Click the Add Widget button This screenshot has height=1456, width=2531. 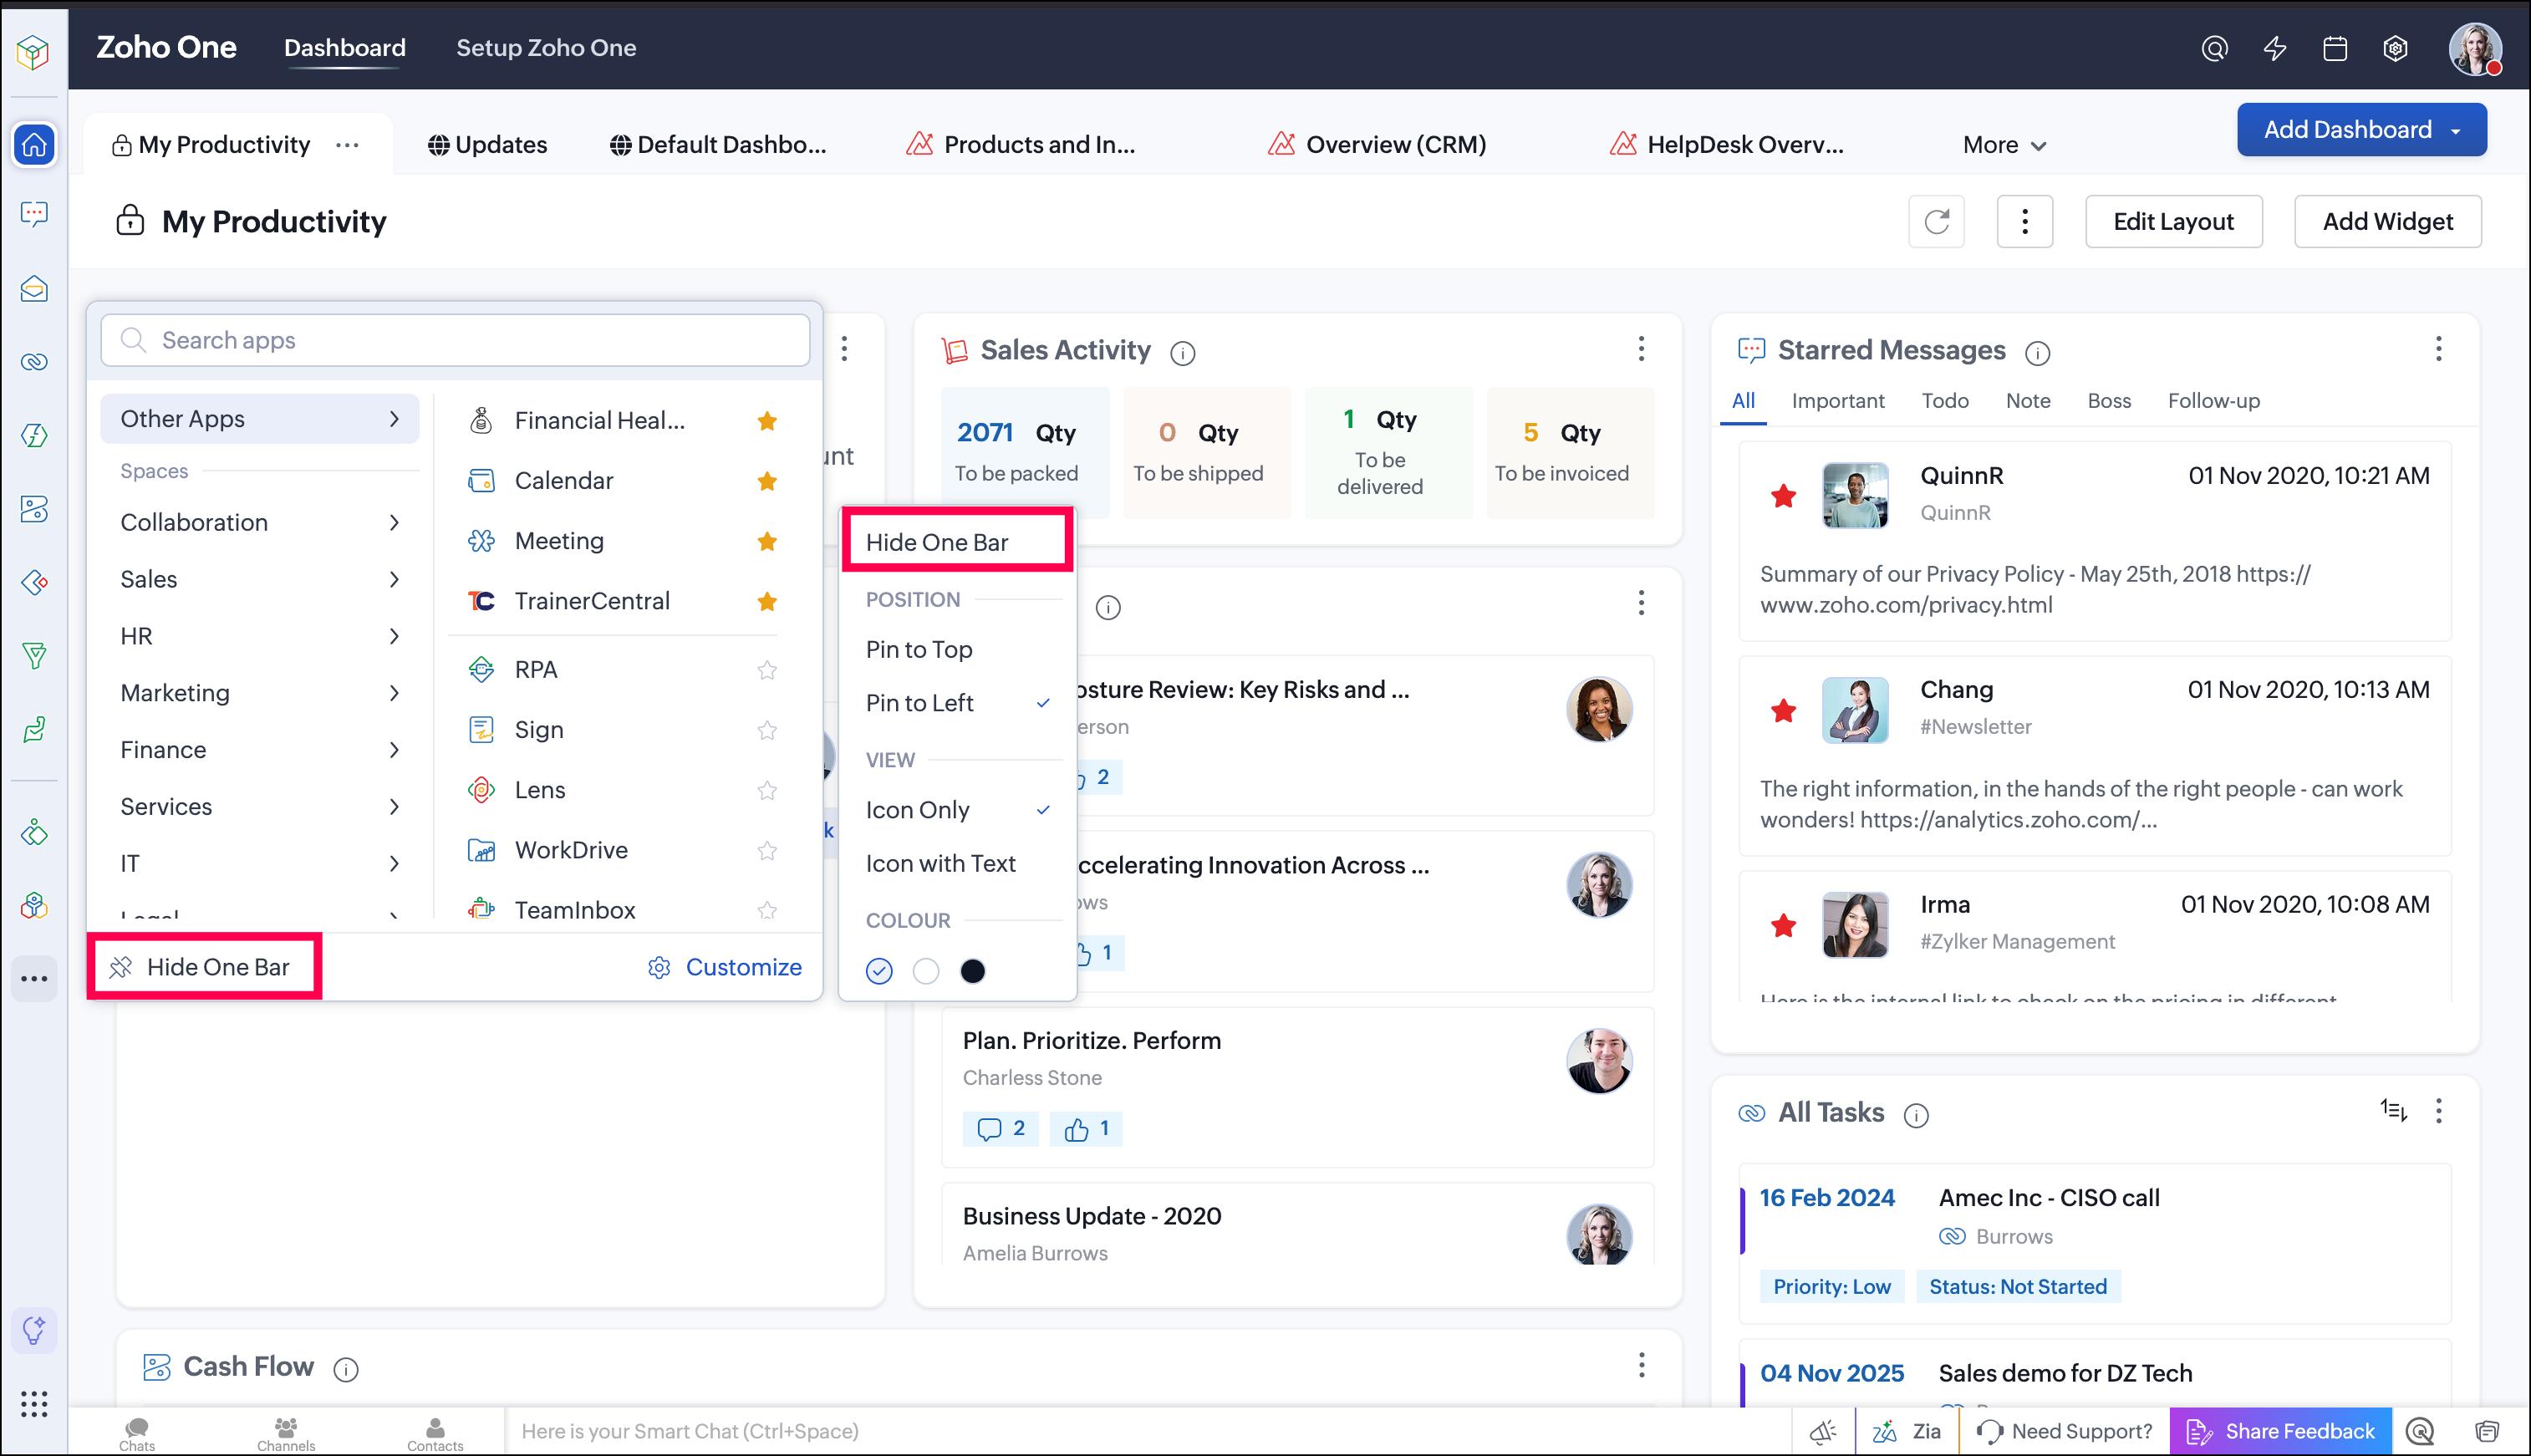pos(2387,221)
